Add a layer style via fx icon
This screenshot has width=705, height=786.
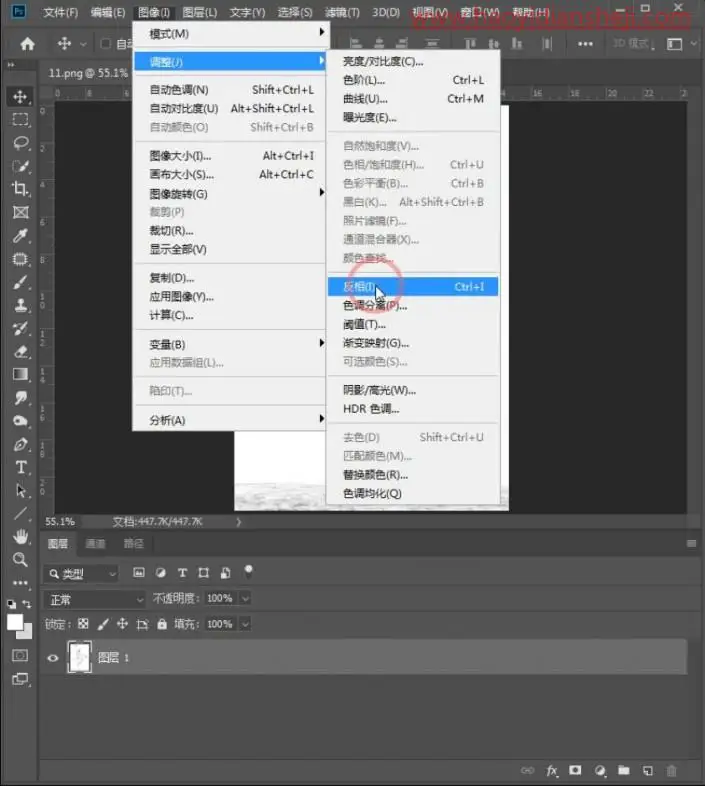552,770
